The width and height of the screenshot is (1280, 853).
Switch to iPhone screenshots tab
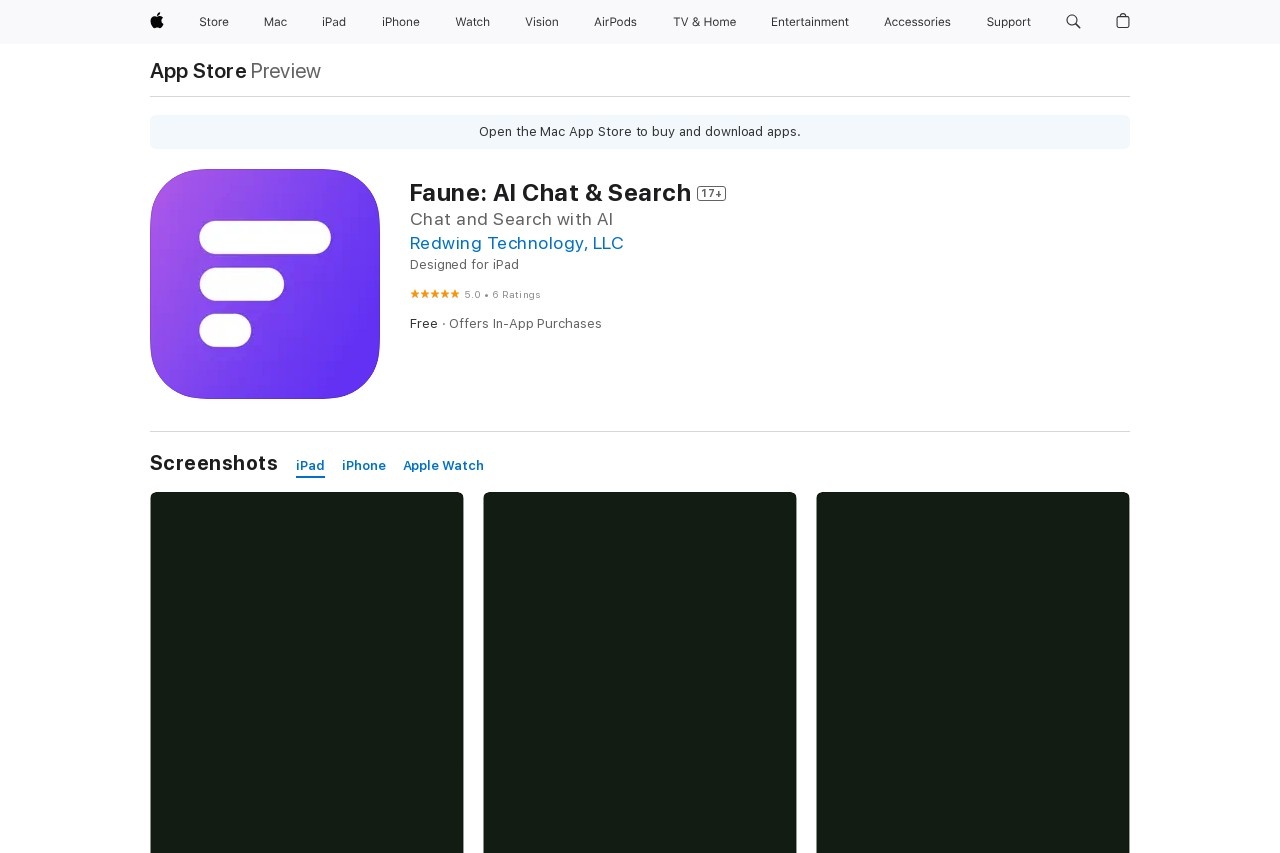click(364, 466)
